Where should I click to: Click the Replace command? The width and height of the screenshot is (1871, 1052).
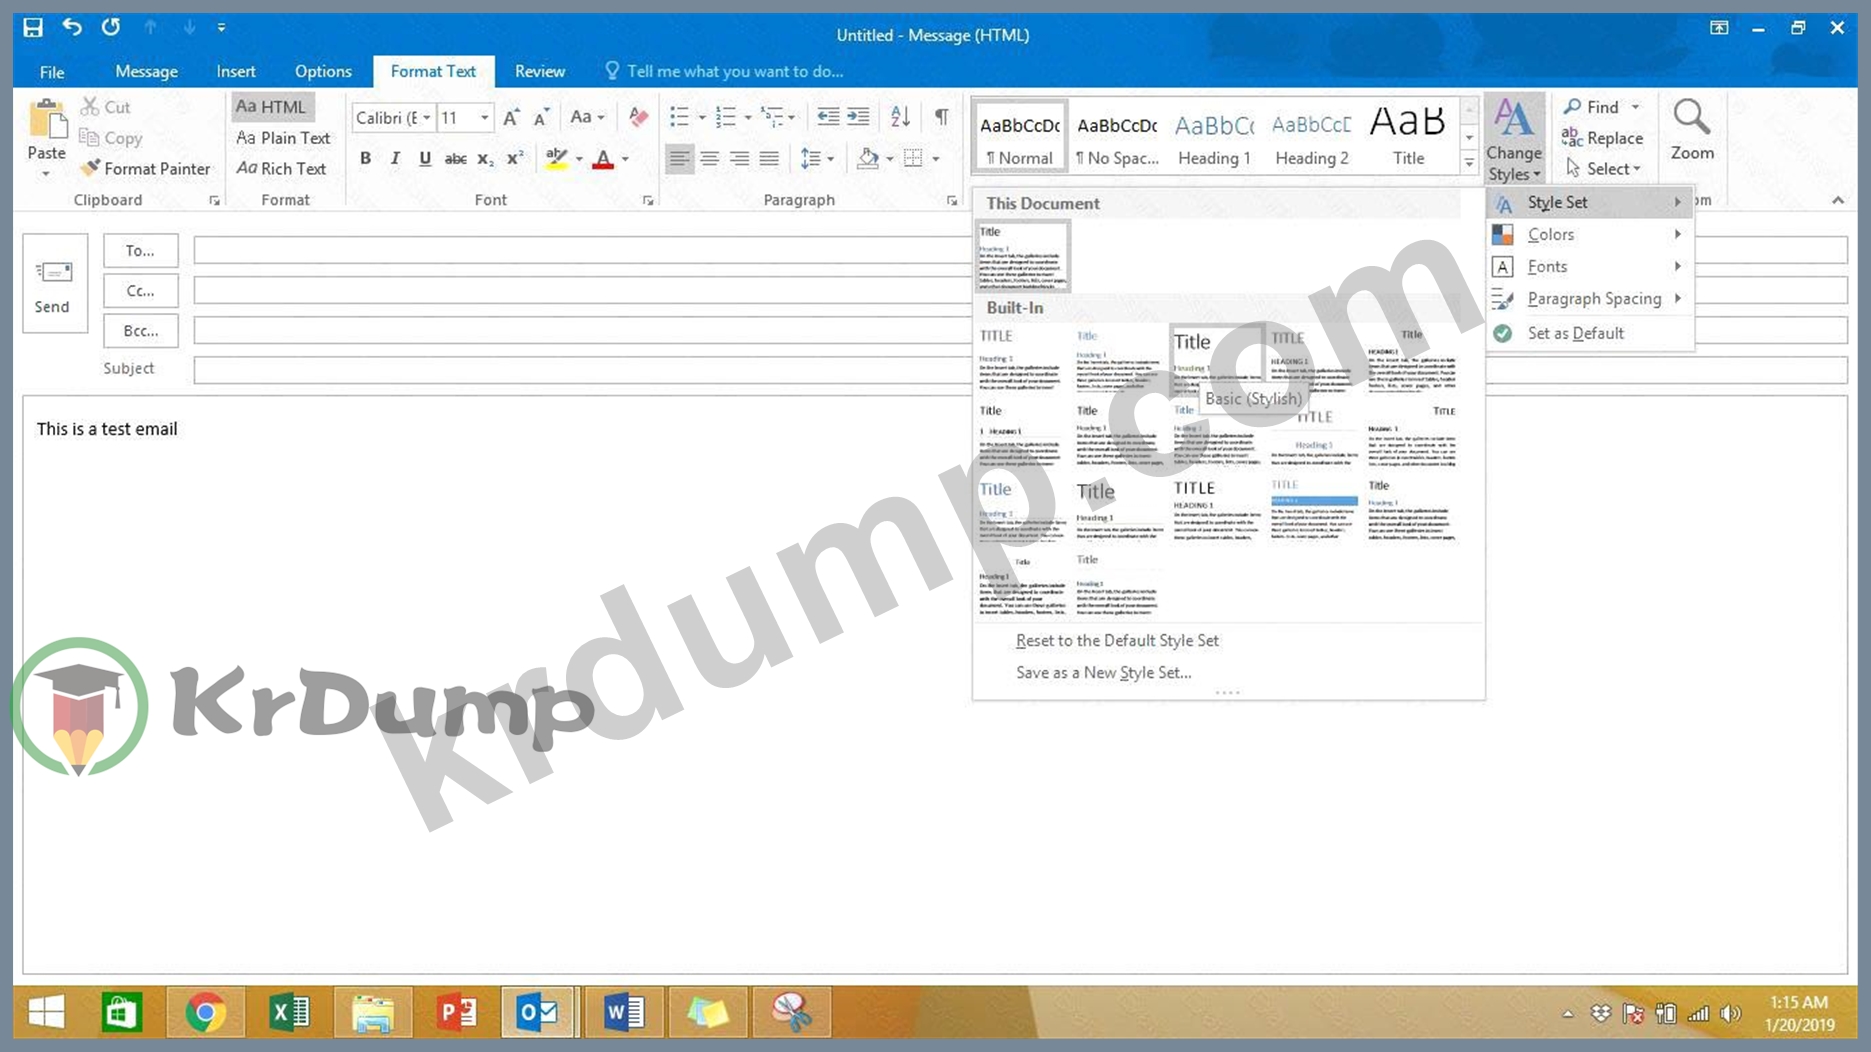click(x=1602, y=138)
